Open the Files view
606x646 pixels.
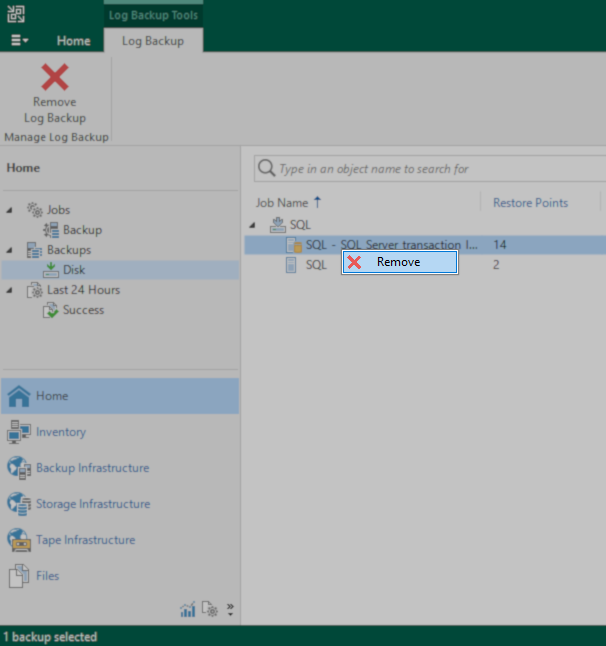[120, 576]
